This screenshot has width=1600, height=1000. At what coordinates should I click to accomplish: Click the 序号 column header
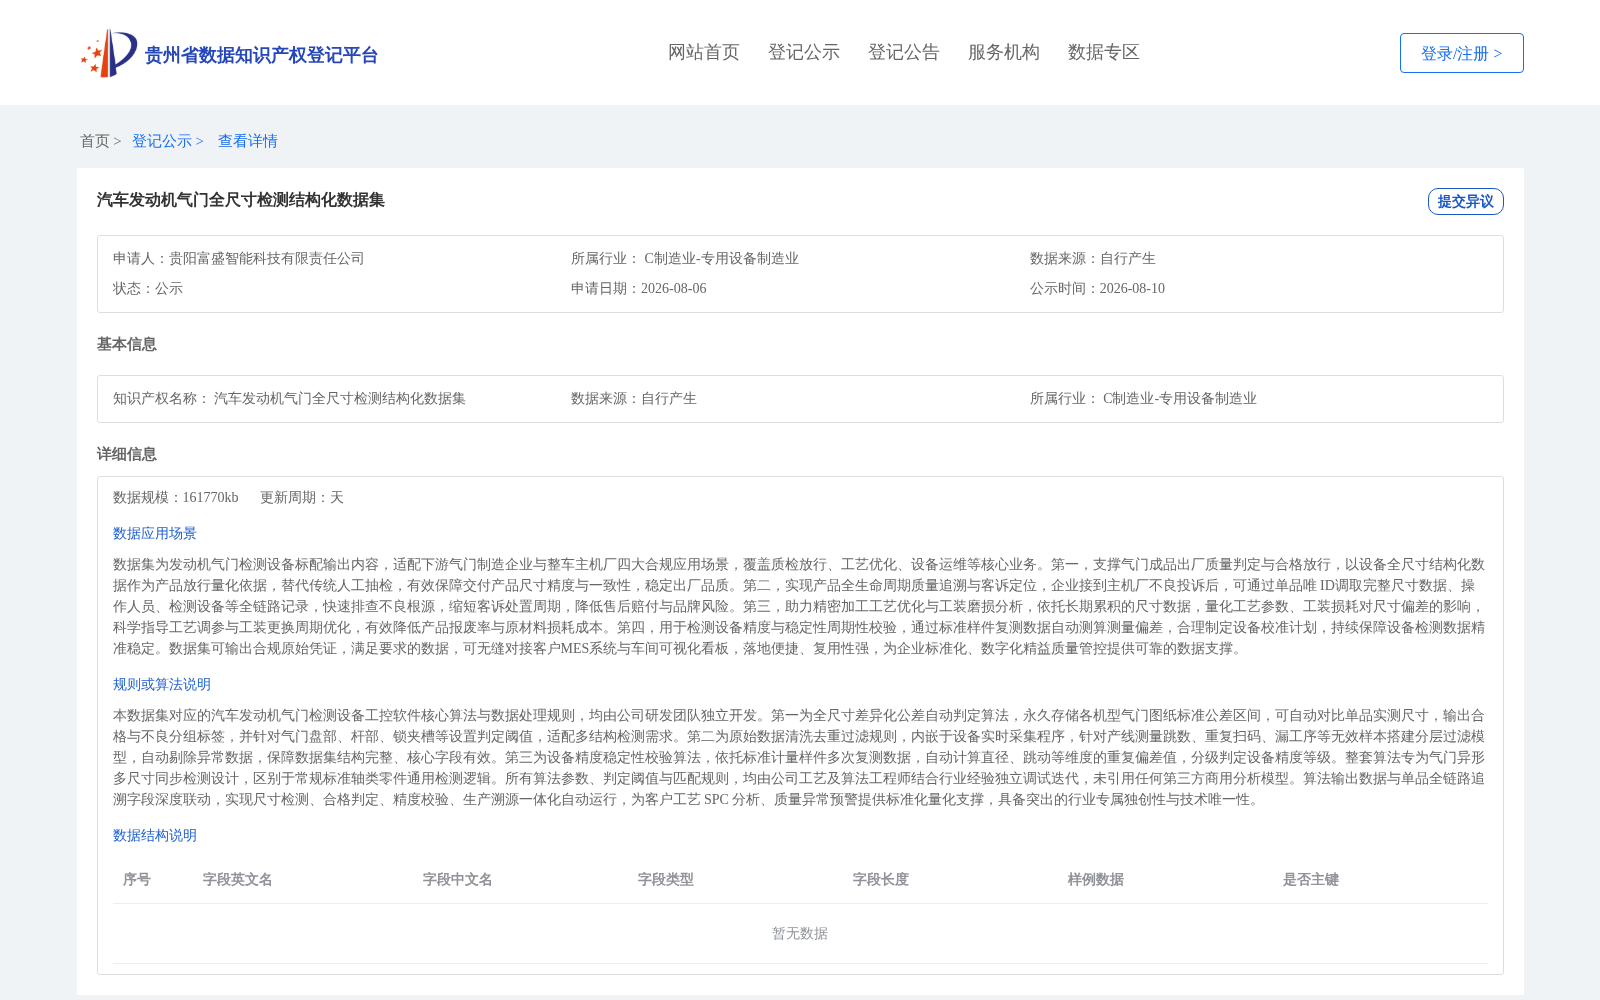coord(137,879)
